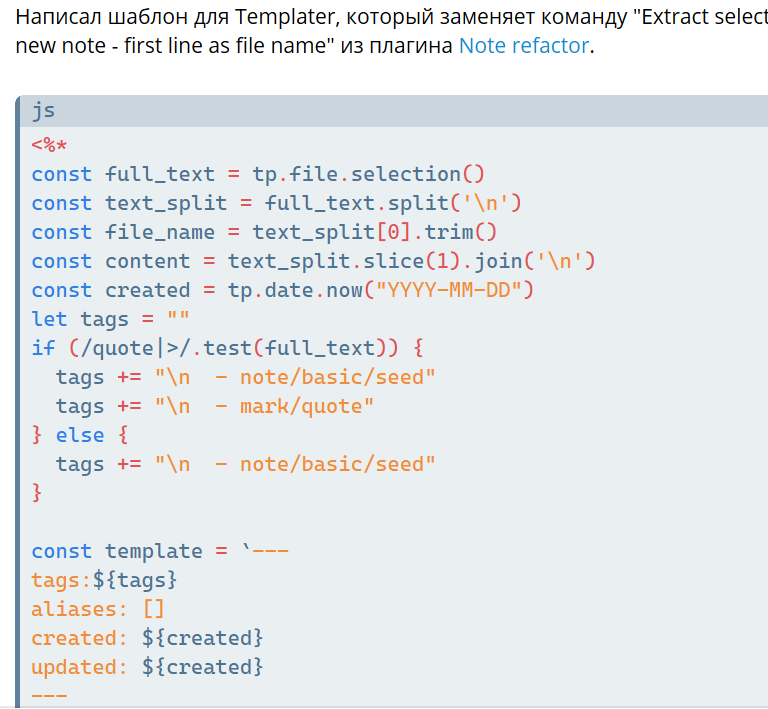Click the line 'if (/quote|>/.test(full_text)) {'

[227, 348]
